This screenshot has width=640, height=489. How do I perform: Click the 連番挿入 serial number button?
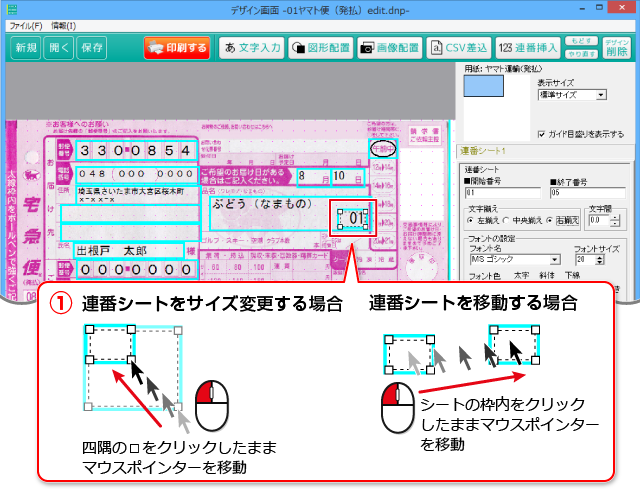pyautogui.click(x=528, y=48)
